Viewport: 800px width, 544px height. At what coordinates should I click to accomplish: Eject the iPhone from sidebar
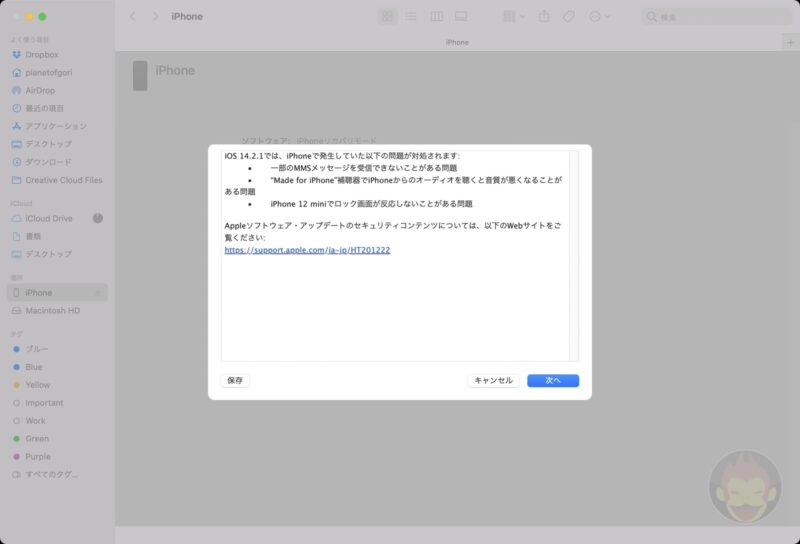coord(97,293)
